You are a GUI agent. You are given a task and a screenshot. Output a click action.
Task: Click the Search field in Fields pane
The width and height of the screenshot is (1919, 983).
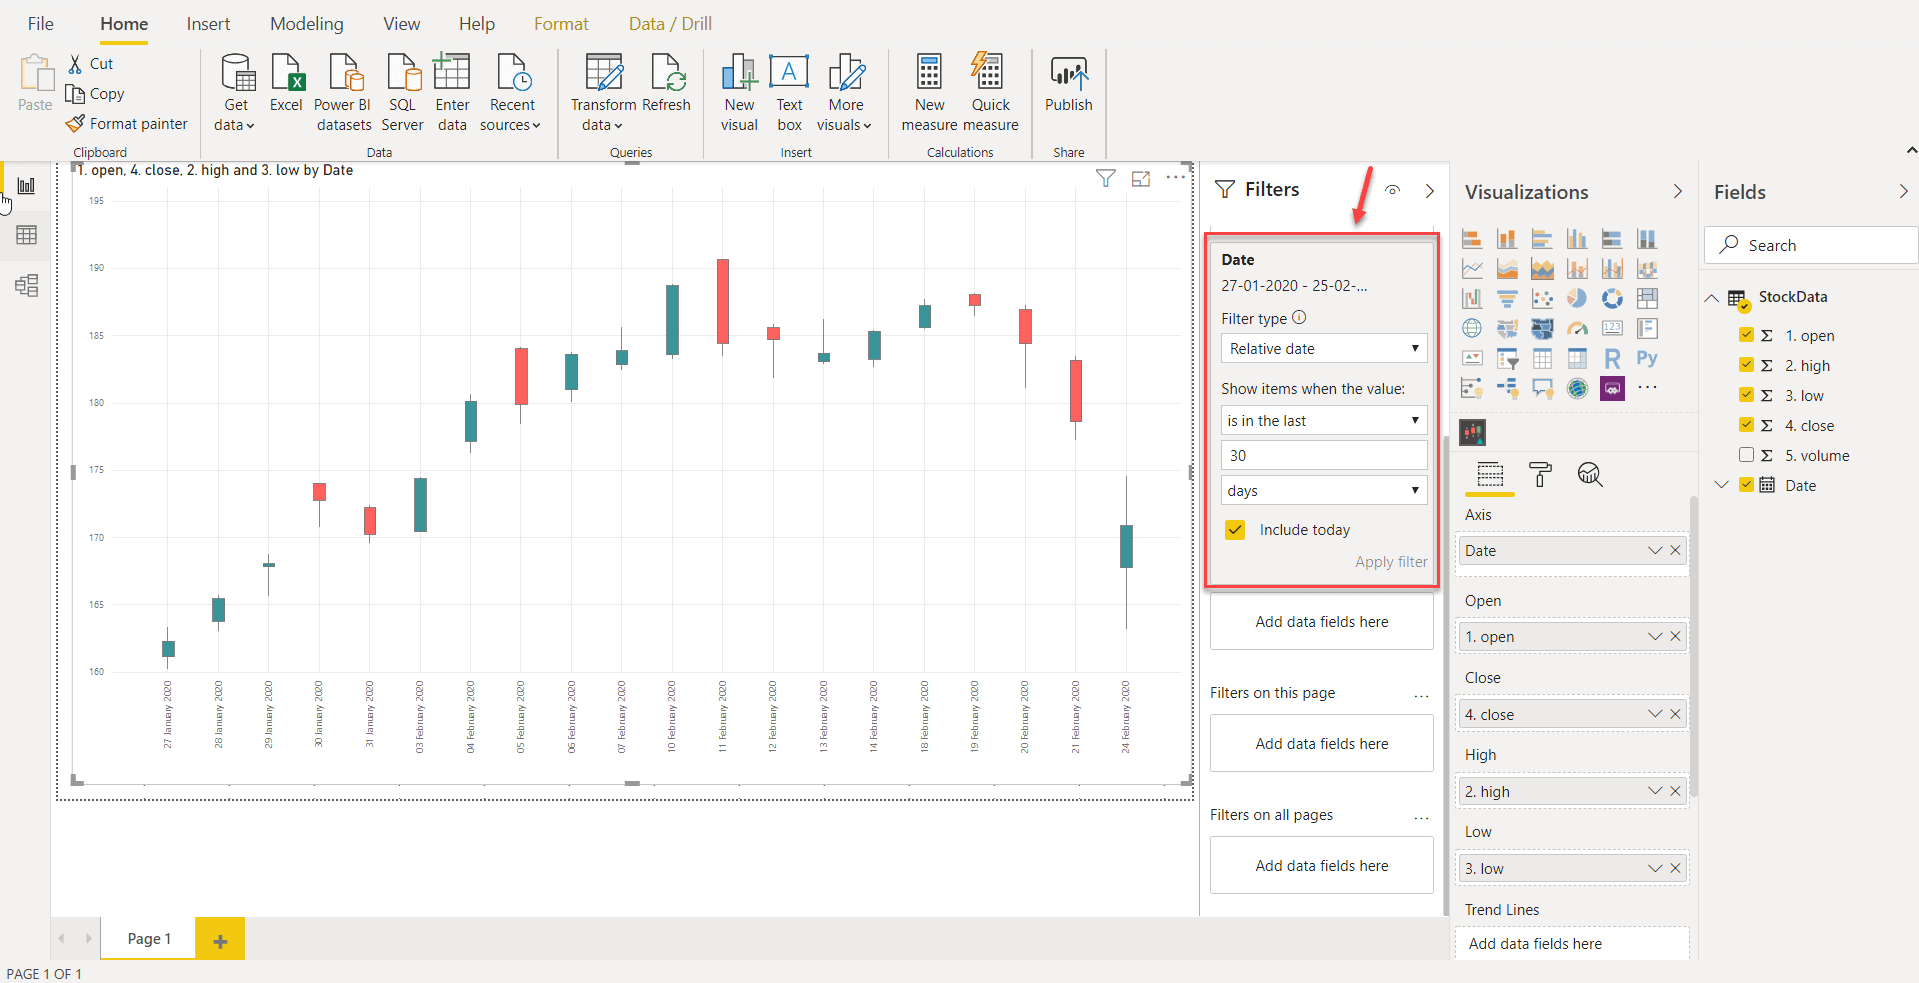pos(1810,246)
